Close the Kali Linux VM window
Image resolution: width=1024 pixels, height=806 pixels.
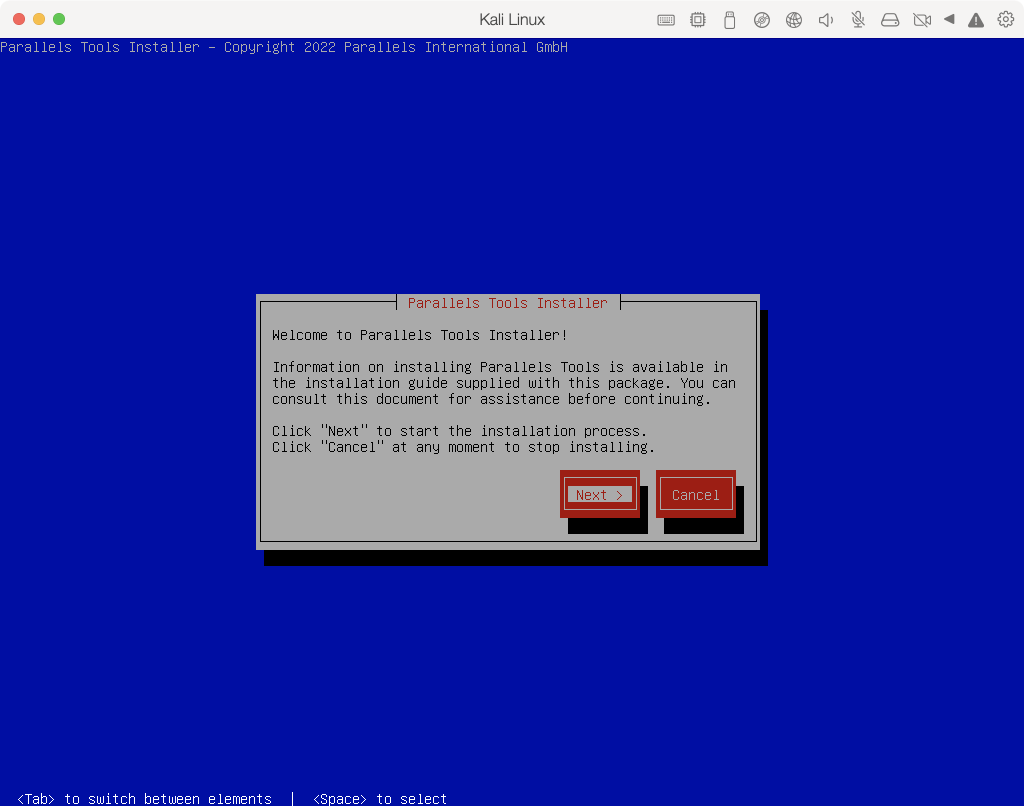click(19, 19)
